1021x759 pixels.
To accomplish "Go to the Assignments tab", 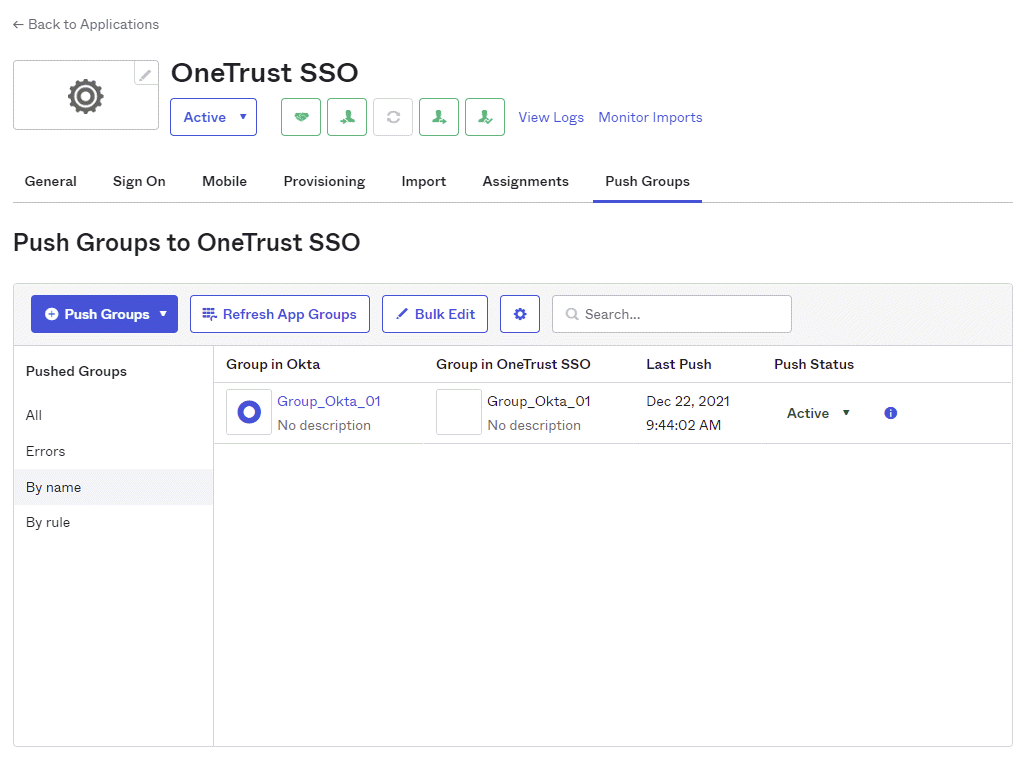I will click(525, 182).
